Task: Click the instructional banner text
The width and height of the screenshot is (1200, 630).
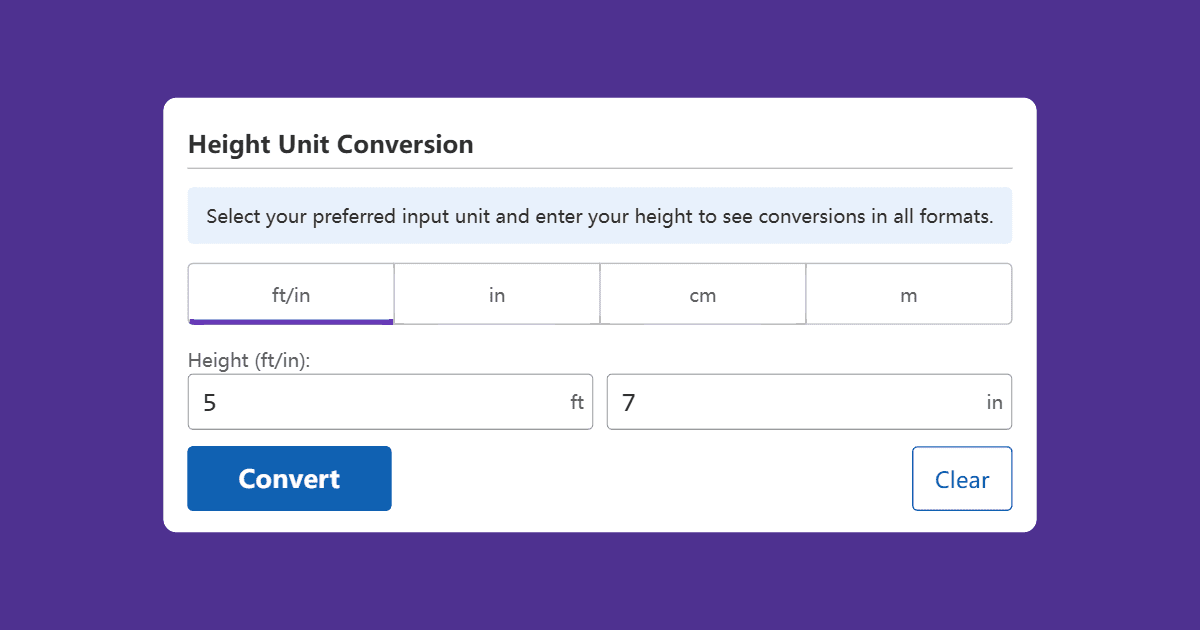Action: pos(600,215)
